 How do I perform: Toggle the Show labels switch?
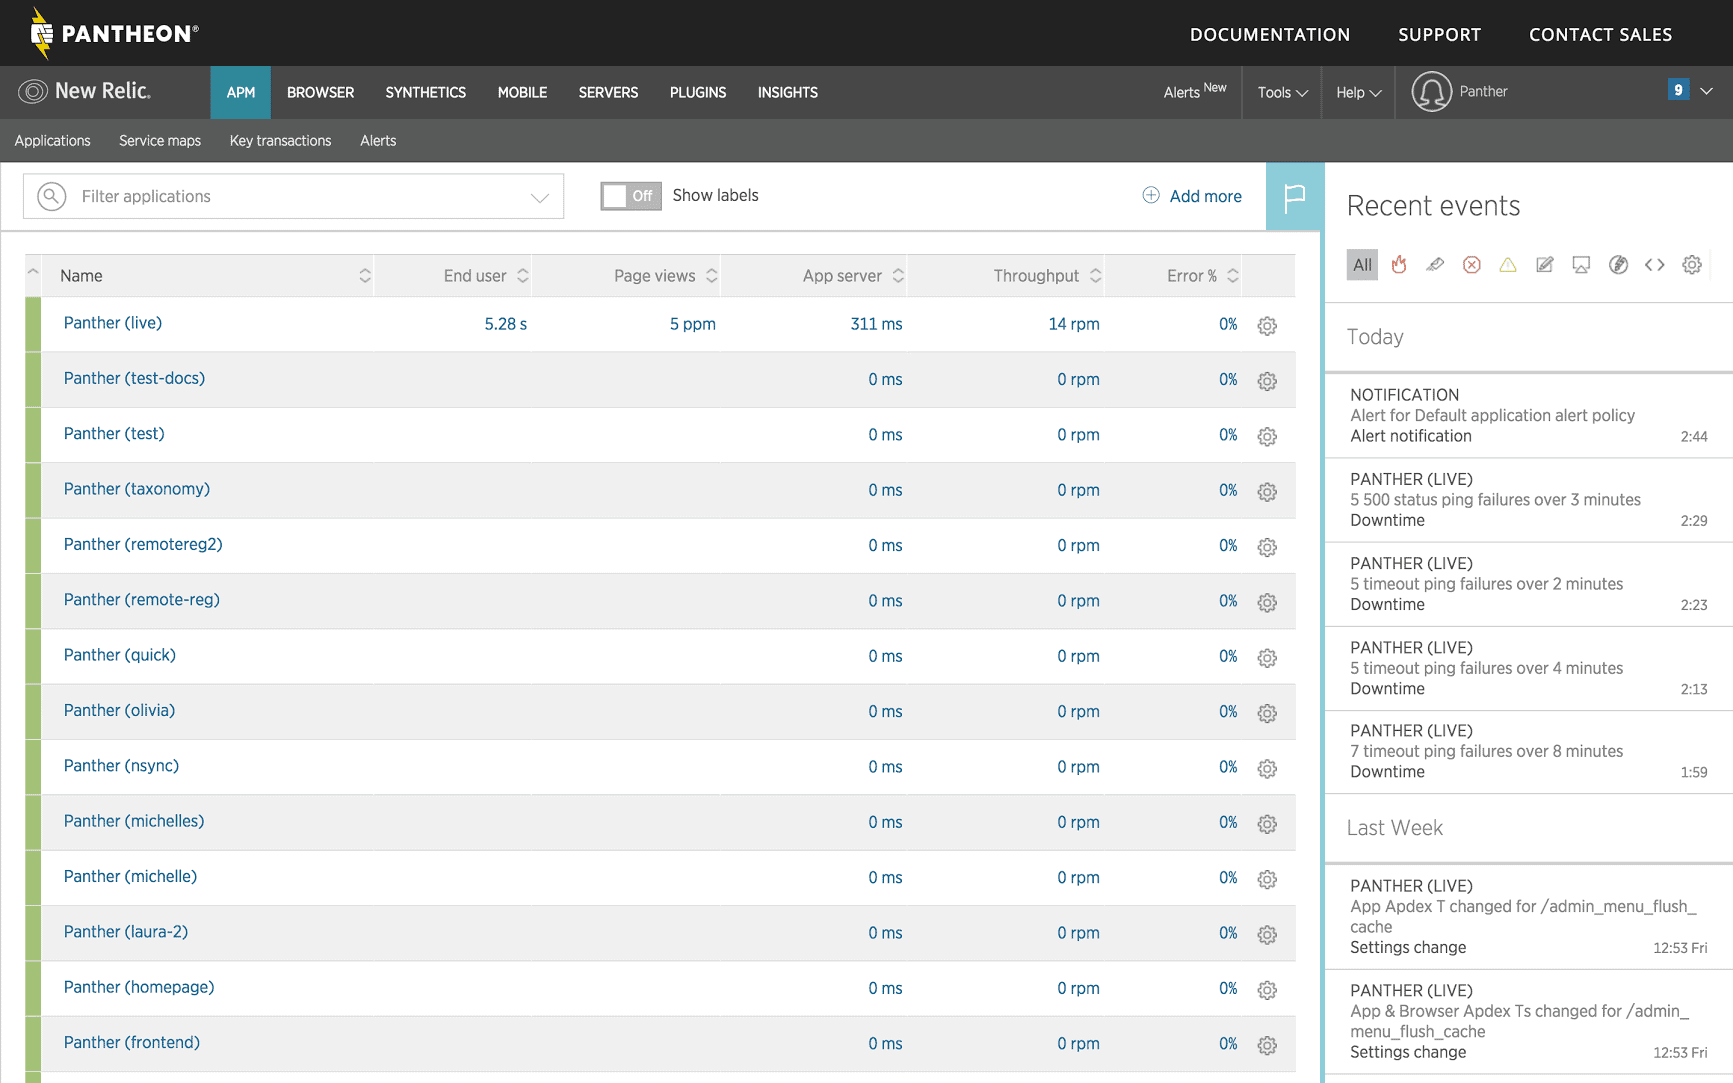click(x=631, y=196)
